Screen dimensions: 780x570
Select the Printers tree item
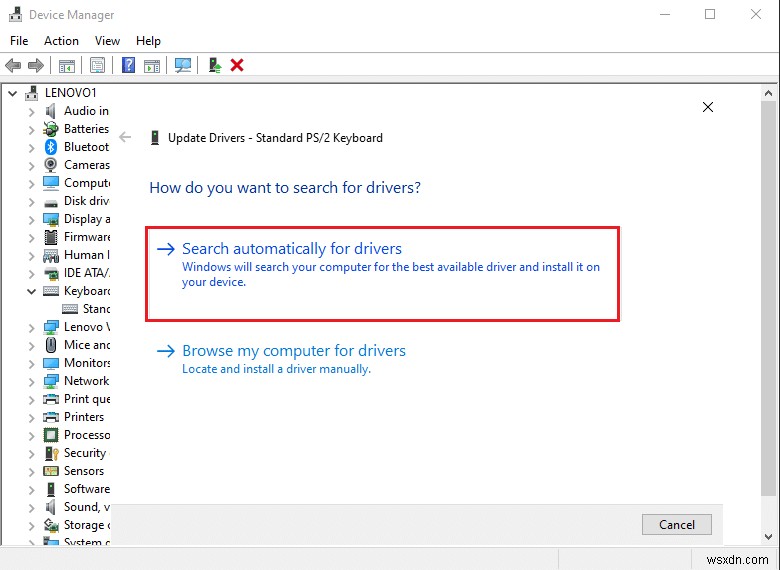(x=84, y=417)
